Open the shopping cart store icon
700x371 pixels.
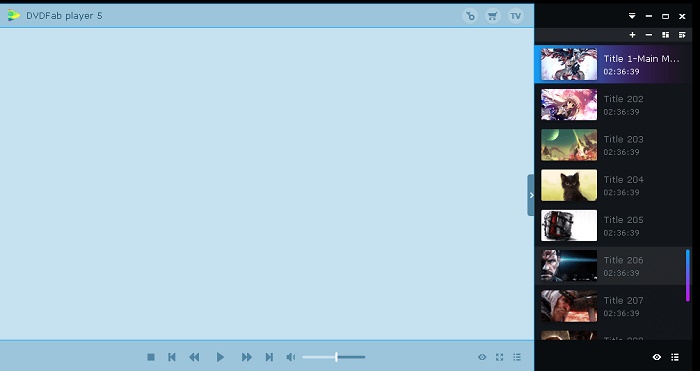[492, 16]
